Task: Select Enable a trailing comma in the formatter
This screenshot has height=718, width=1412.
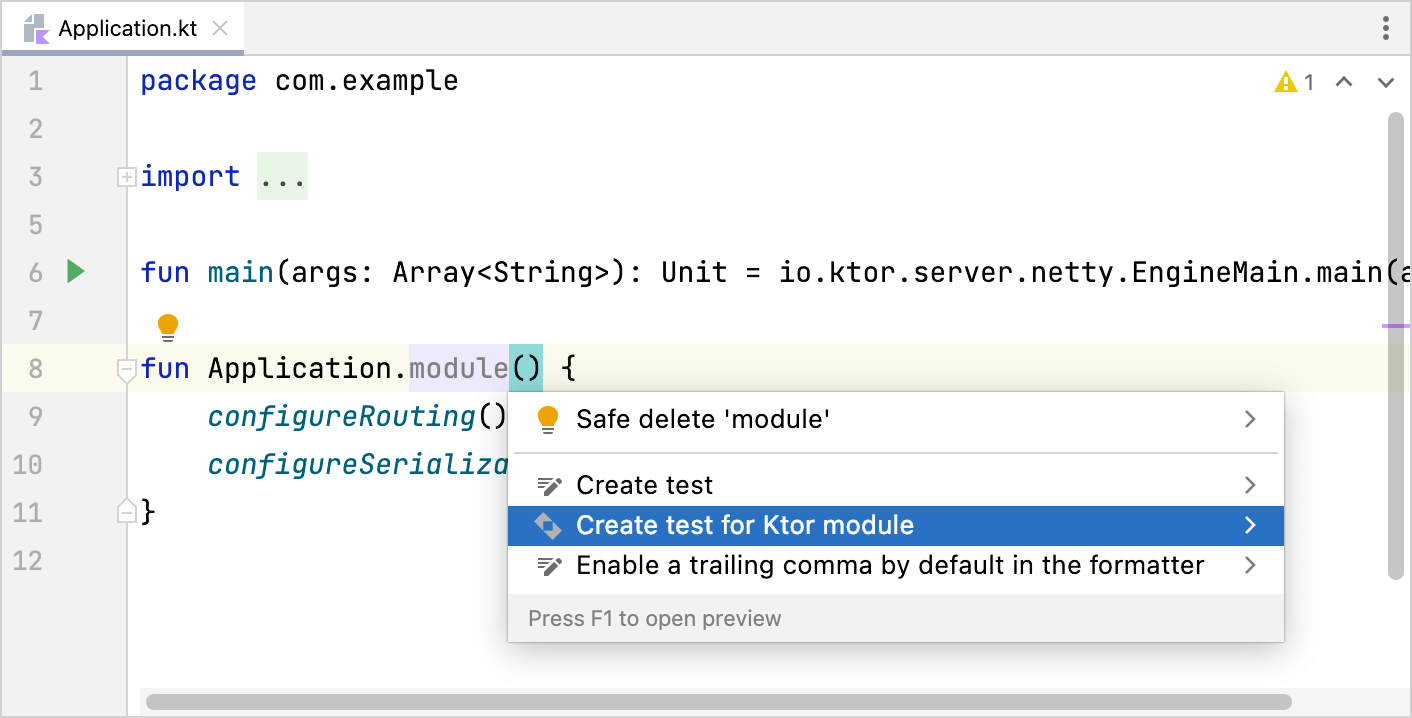Action: [x=888, y=565]
